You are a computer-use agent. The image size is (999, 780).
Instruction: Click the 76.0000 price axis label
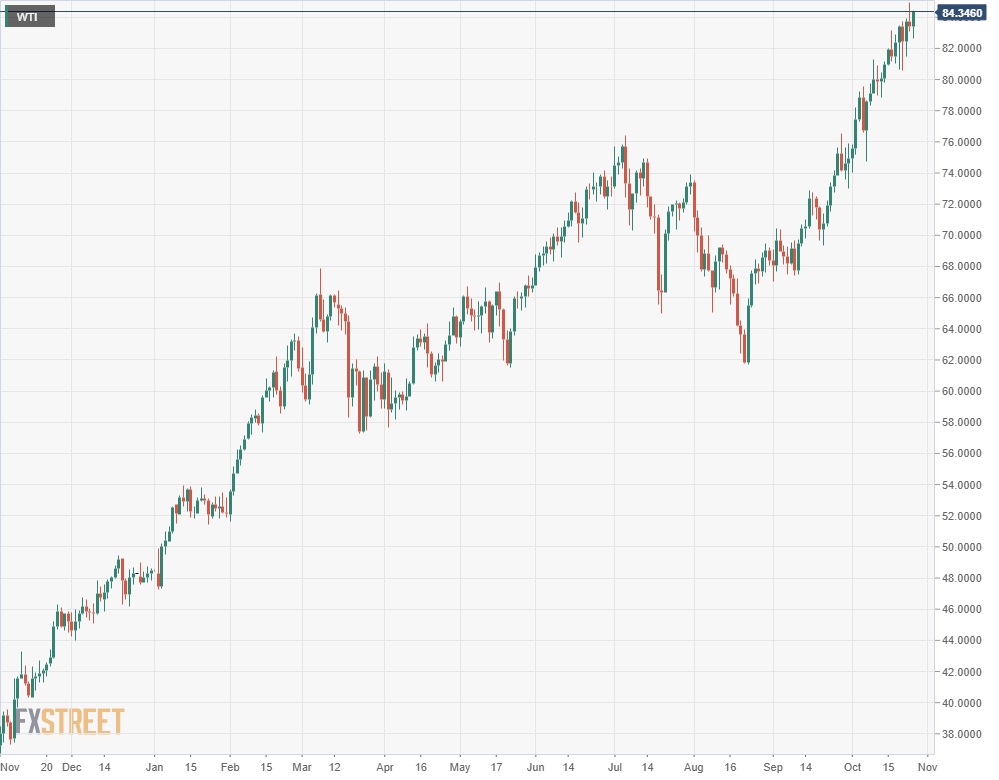[x=961, y=142]
